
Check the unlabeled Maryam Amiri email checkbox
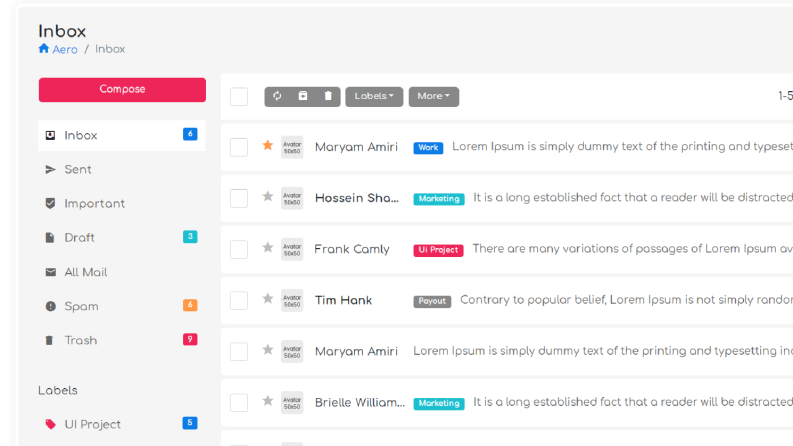239,351
